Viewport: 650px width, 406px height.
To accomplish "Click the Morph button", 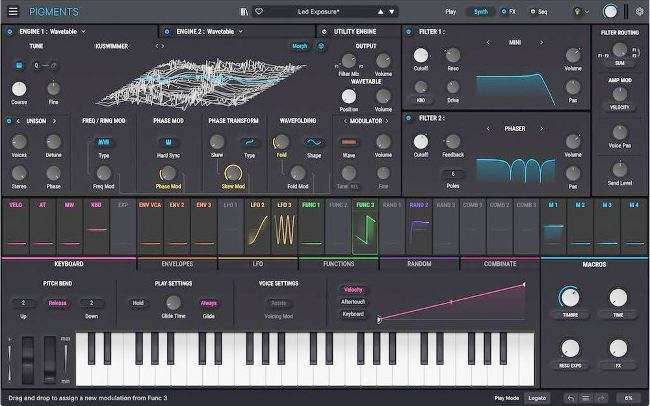I will (x=299, y=46).
